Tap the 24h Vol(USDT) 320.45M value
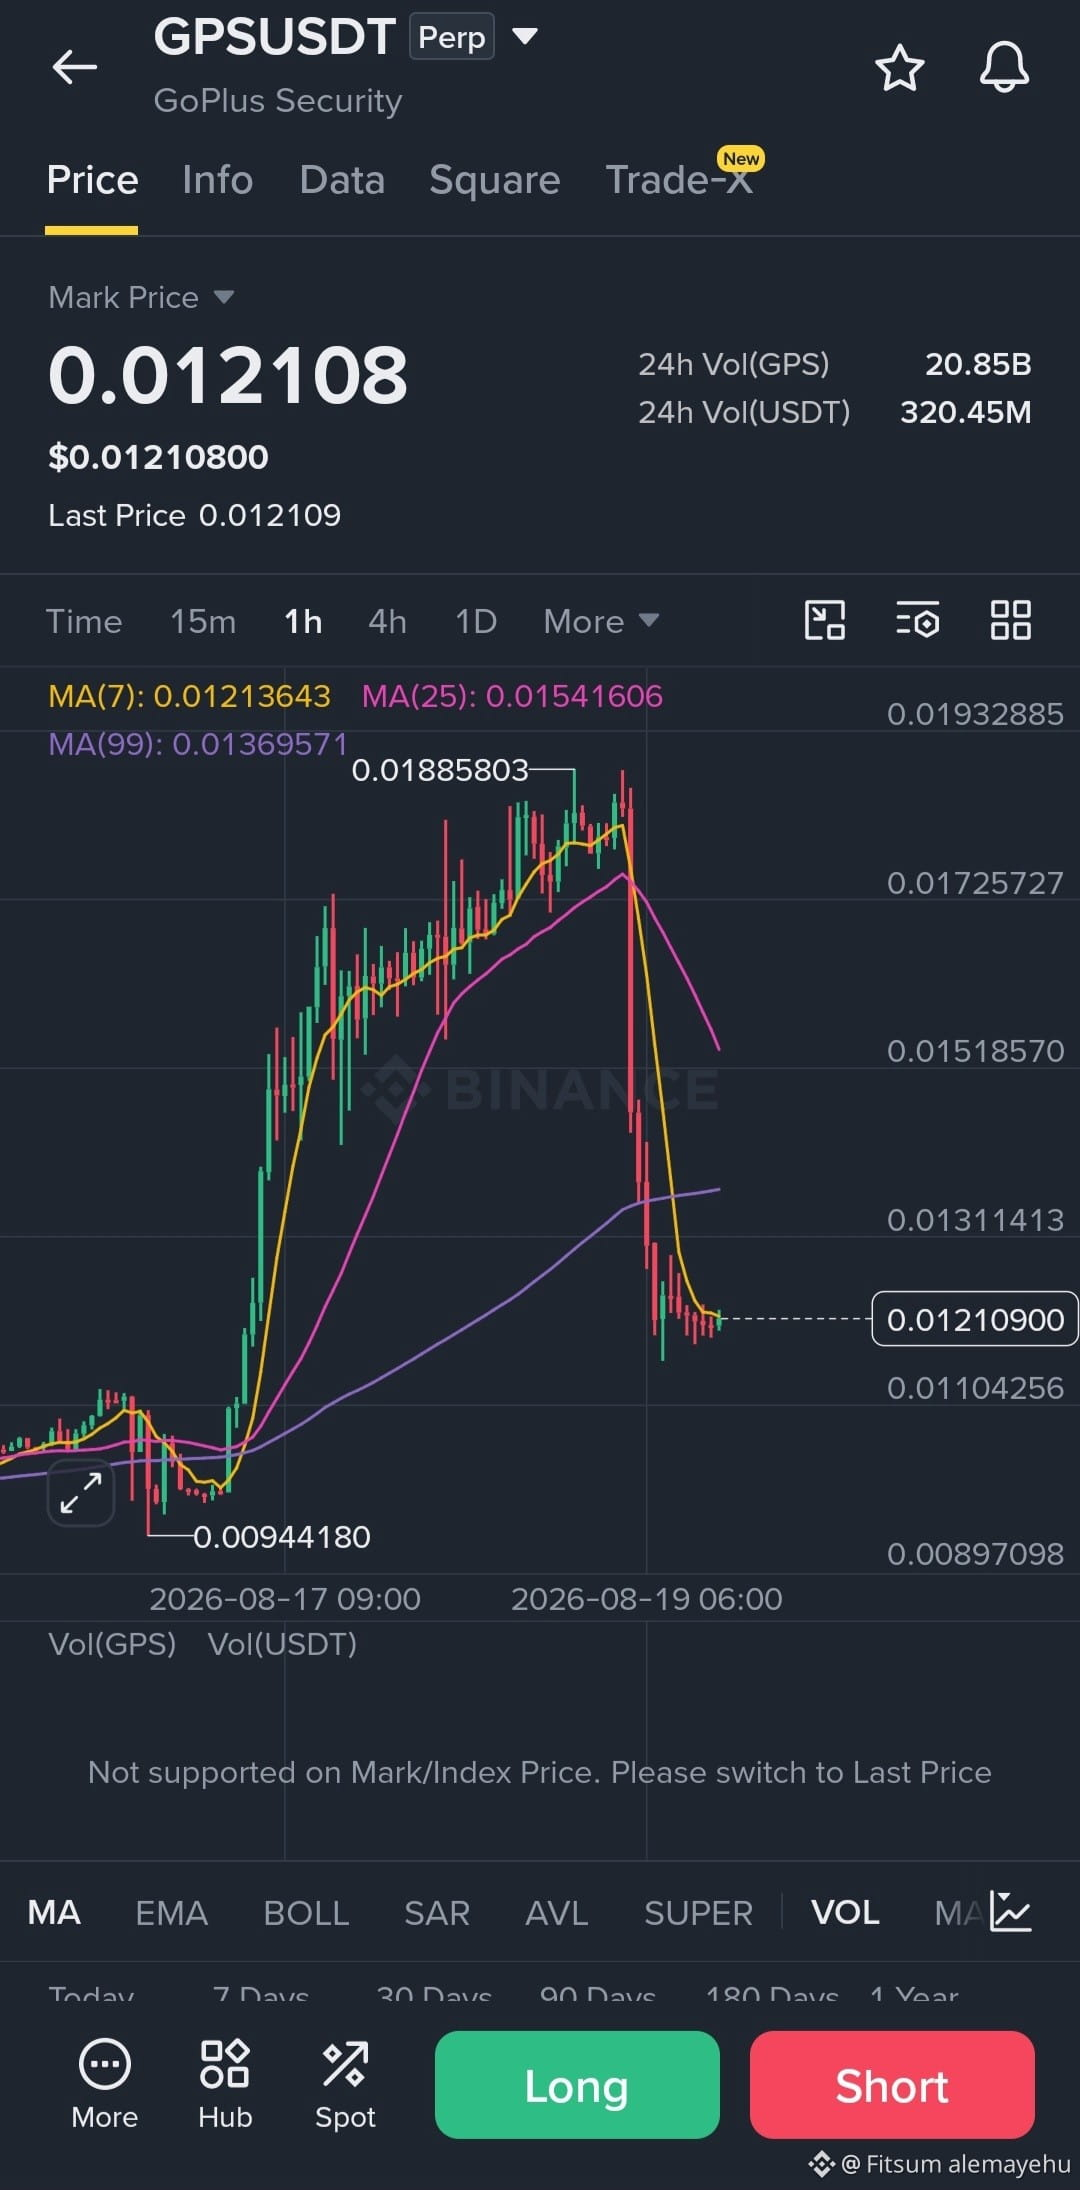Image resolution: width=1080 pixels, height=2190 pixels. coord(965,412)
